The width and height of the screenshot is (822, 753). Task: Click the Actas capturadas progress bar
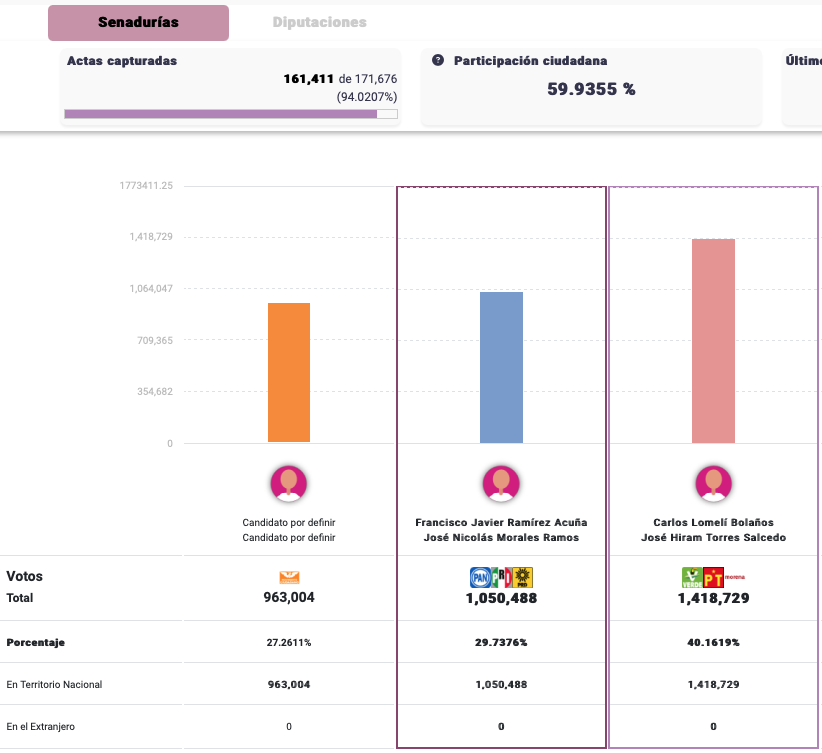(230, 114)
